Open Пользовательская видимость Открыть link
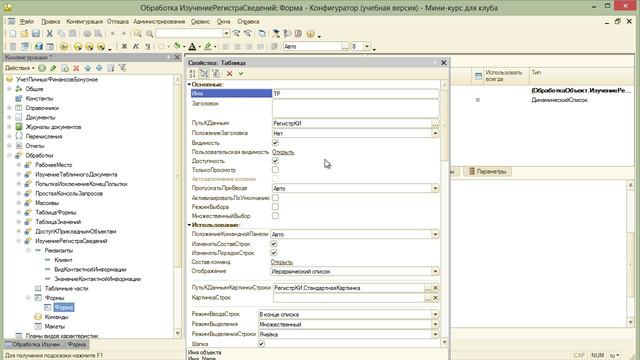640x360 pixels. [283, 152]
